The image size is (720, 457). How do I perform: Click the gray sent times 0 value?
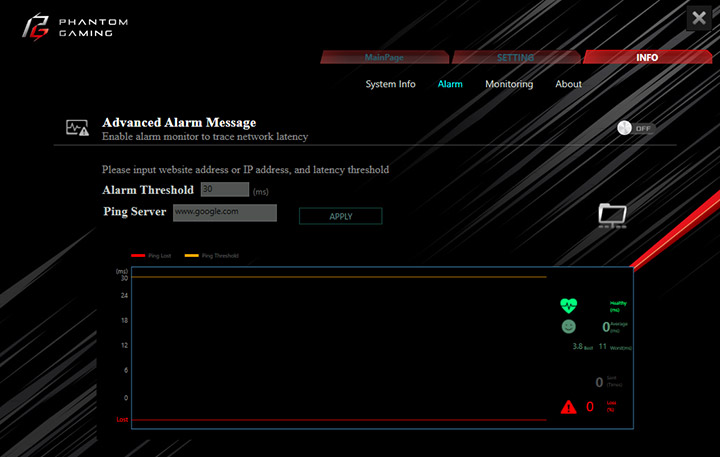599,382
